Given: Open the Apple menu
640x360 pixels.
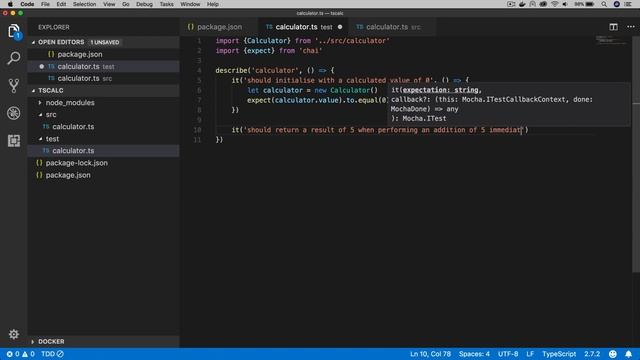Looking at the screenshot, I should pos(10,4).
